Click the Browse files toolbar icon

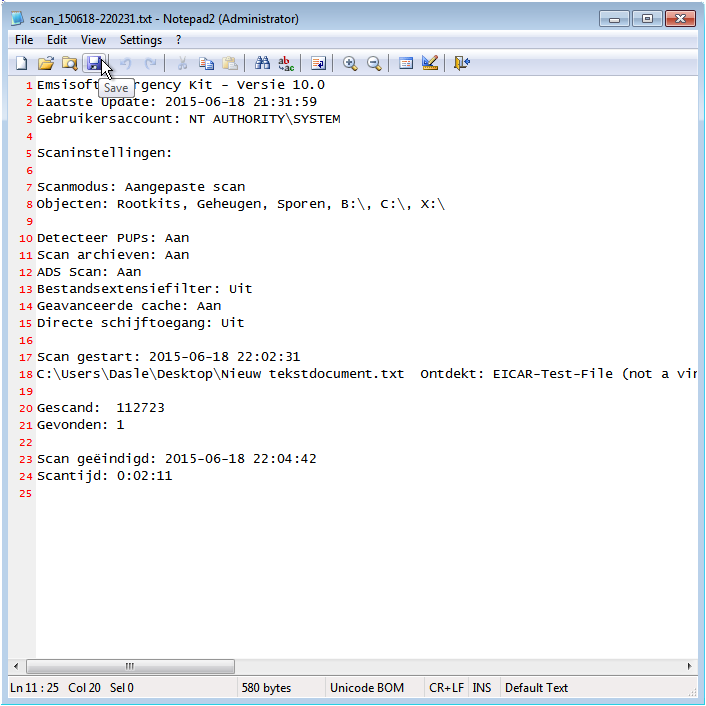[x=69, y=63]
